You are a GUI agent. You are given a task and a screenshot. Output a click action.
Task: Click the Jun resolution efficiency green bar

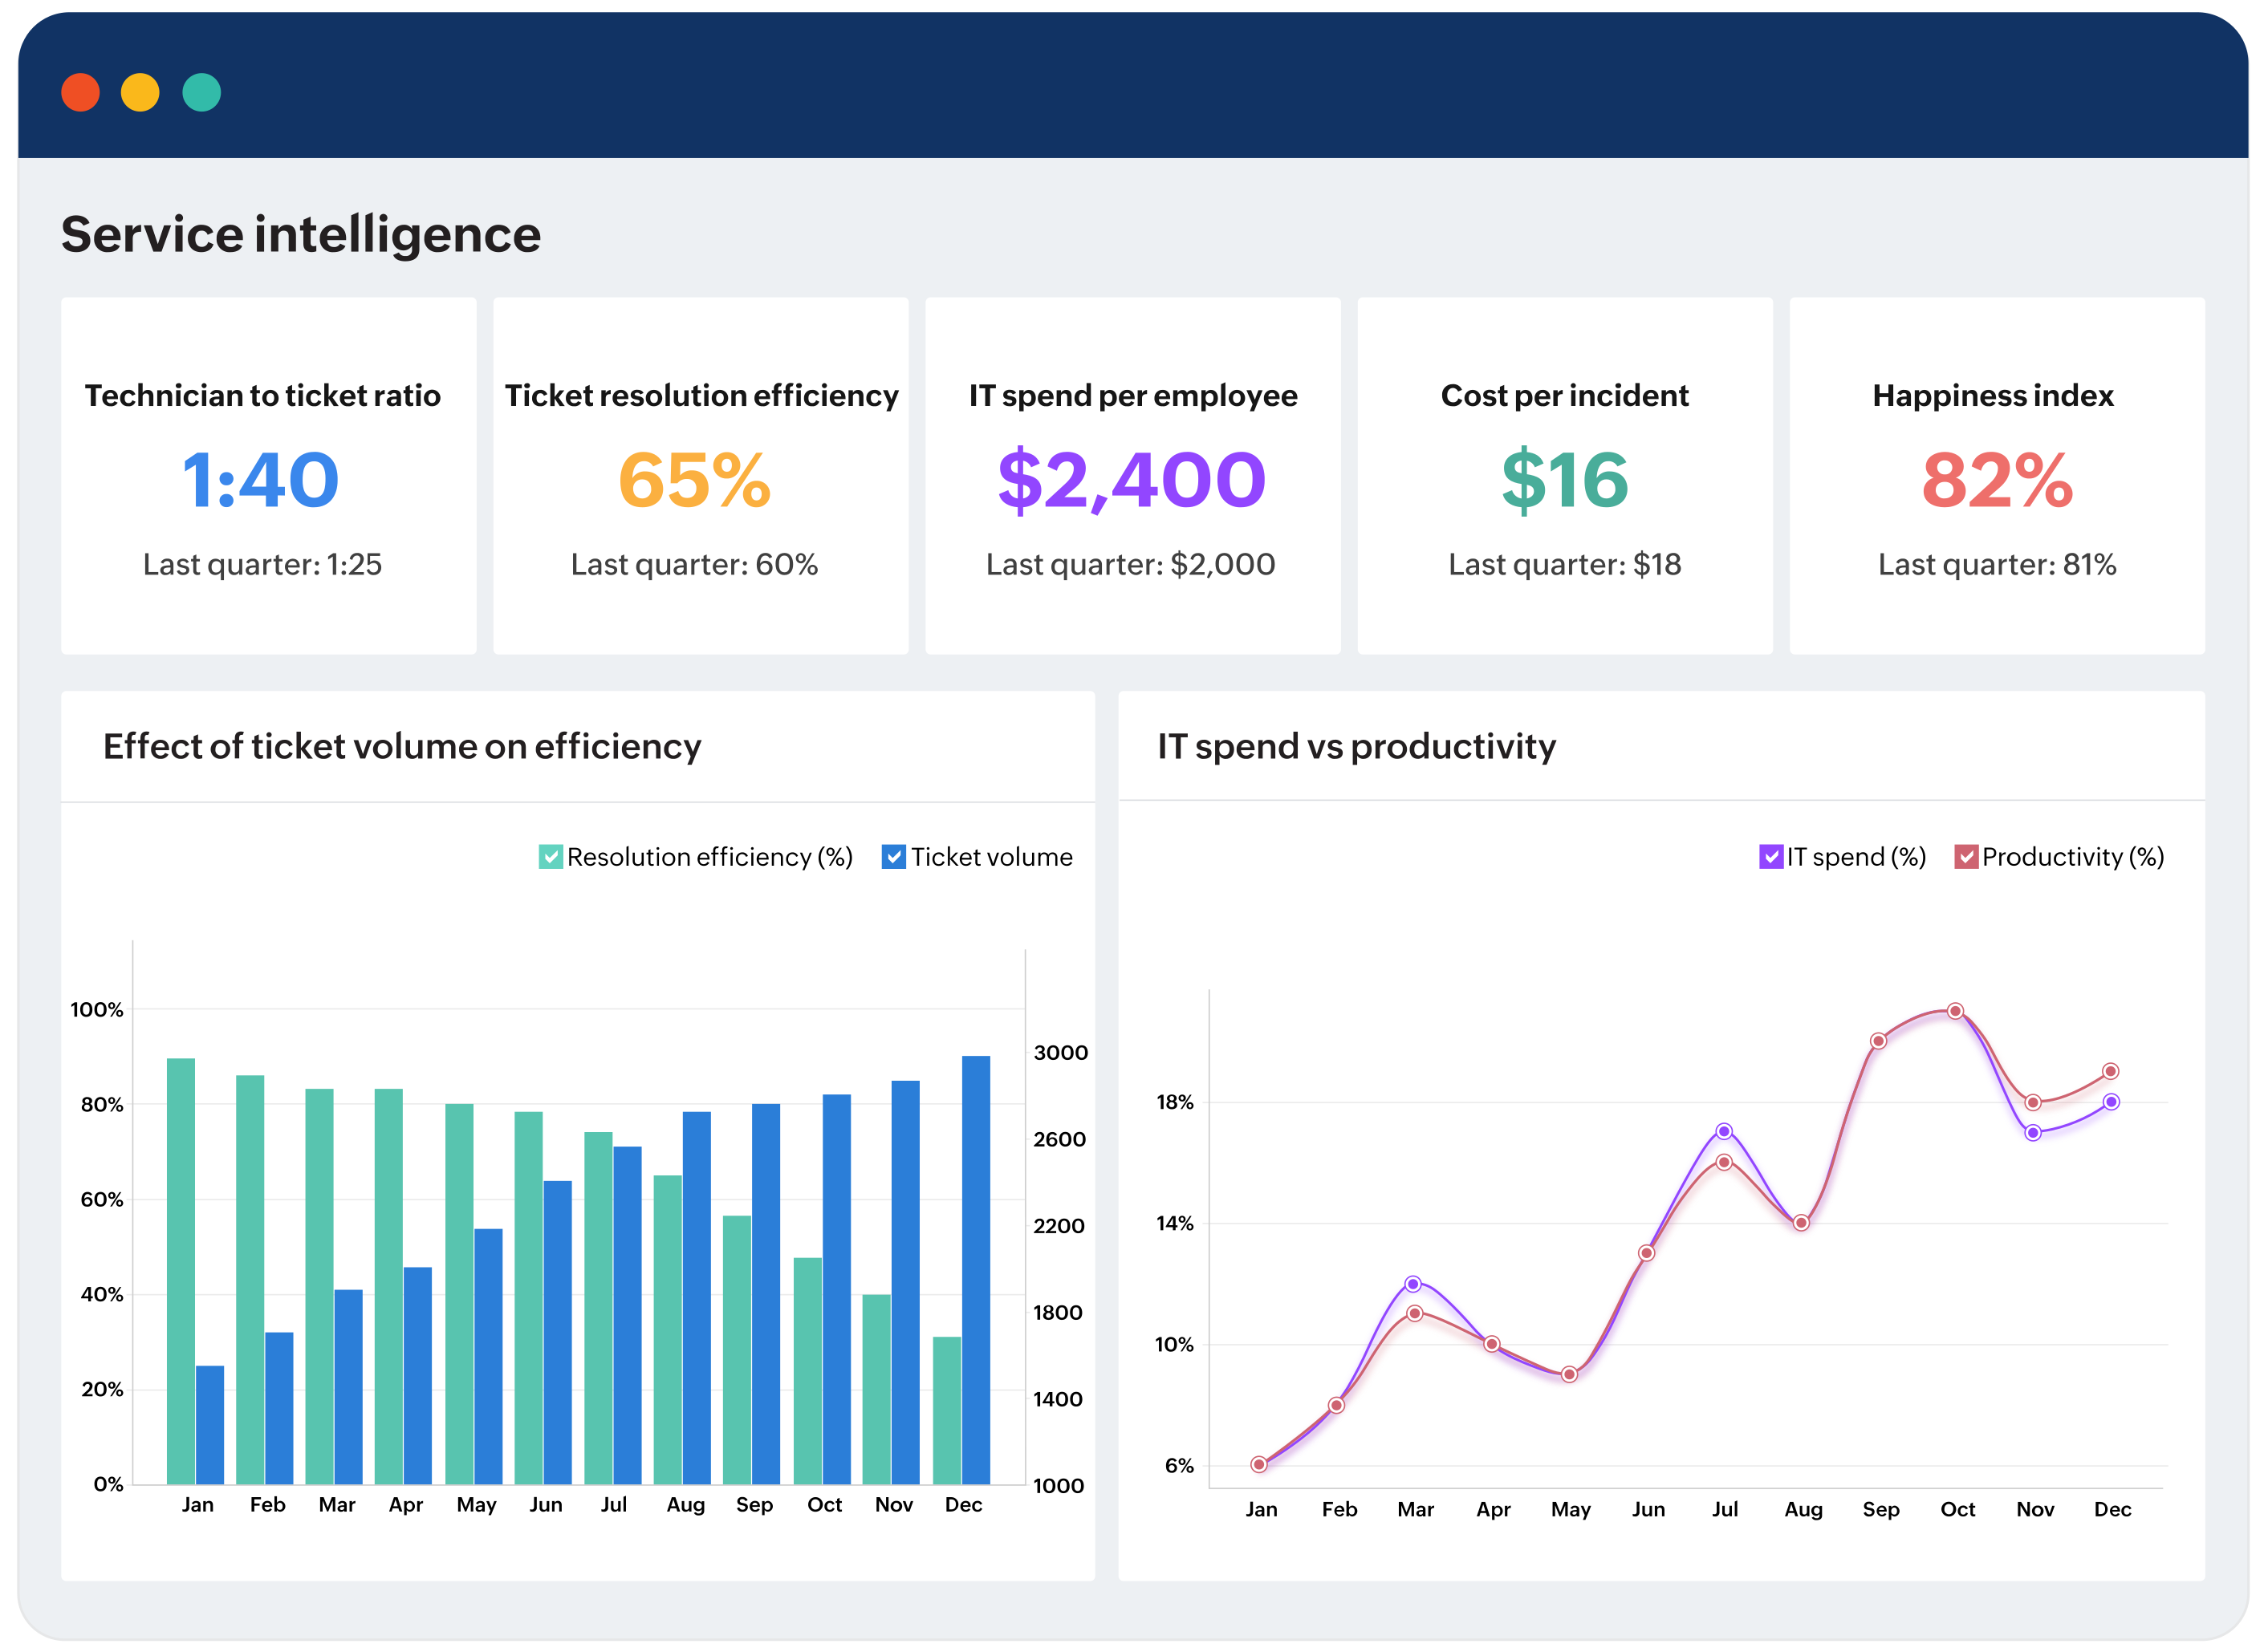(528, 1298)
